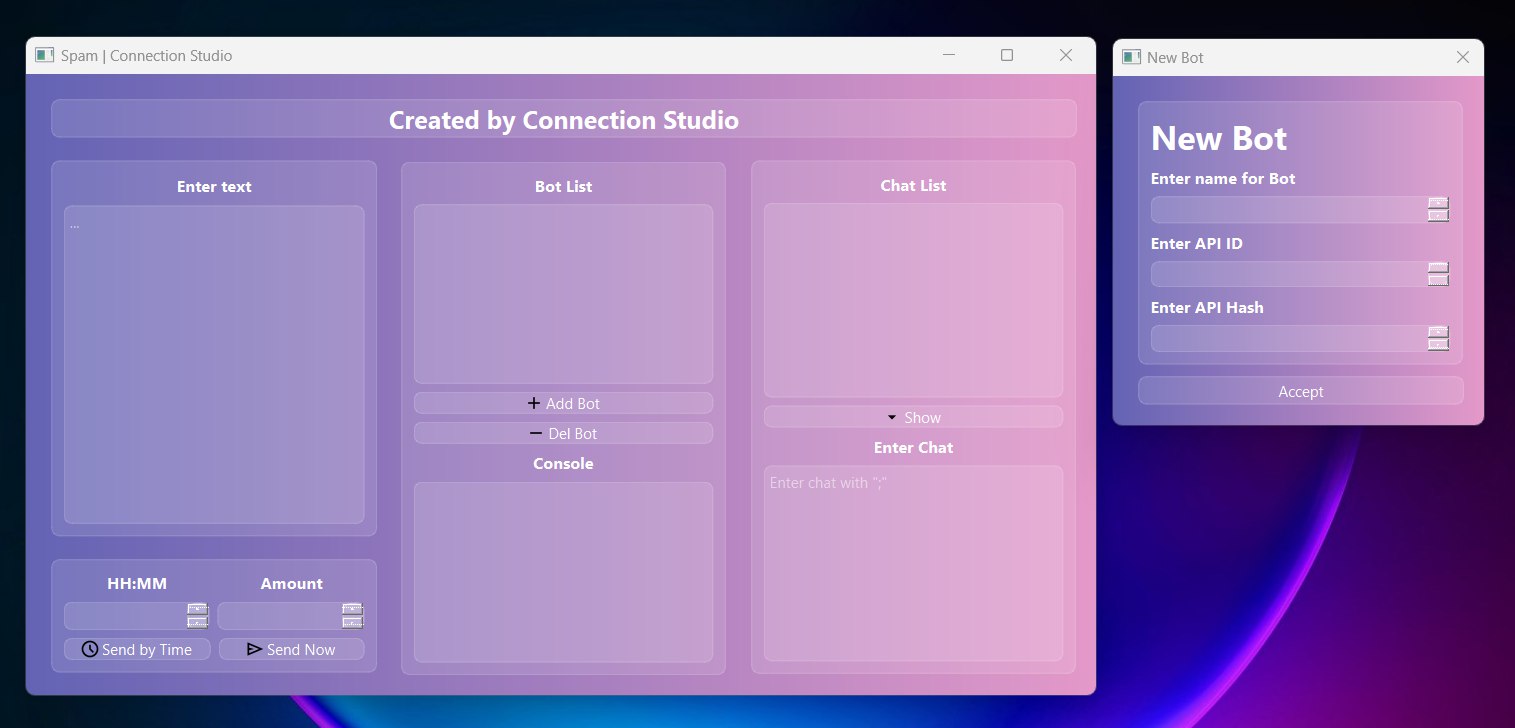Click down arrow in the bot name field
1515x728 pixels.
pos(1438,215)
